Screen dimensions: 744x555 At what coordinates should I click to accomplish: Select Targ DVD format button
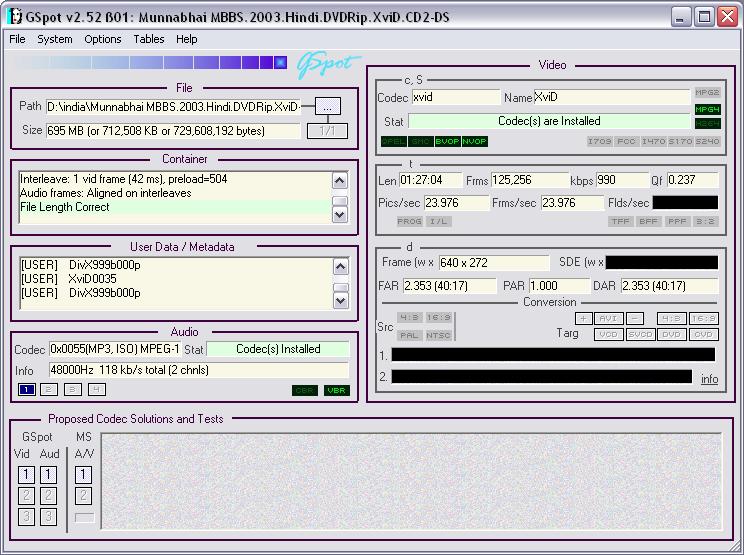tap(671, 334)
